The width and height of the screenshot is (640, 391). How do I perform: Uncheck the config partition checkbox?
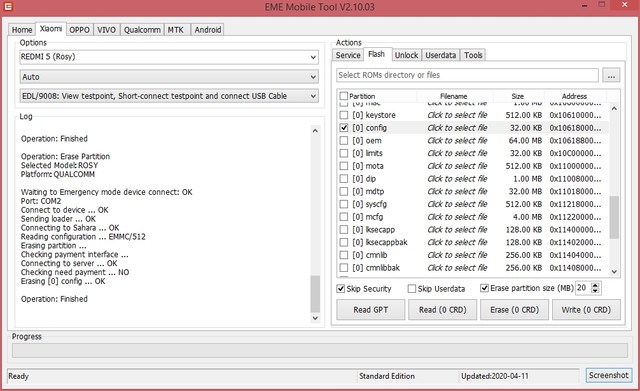(344, 128)
